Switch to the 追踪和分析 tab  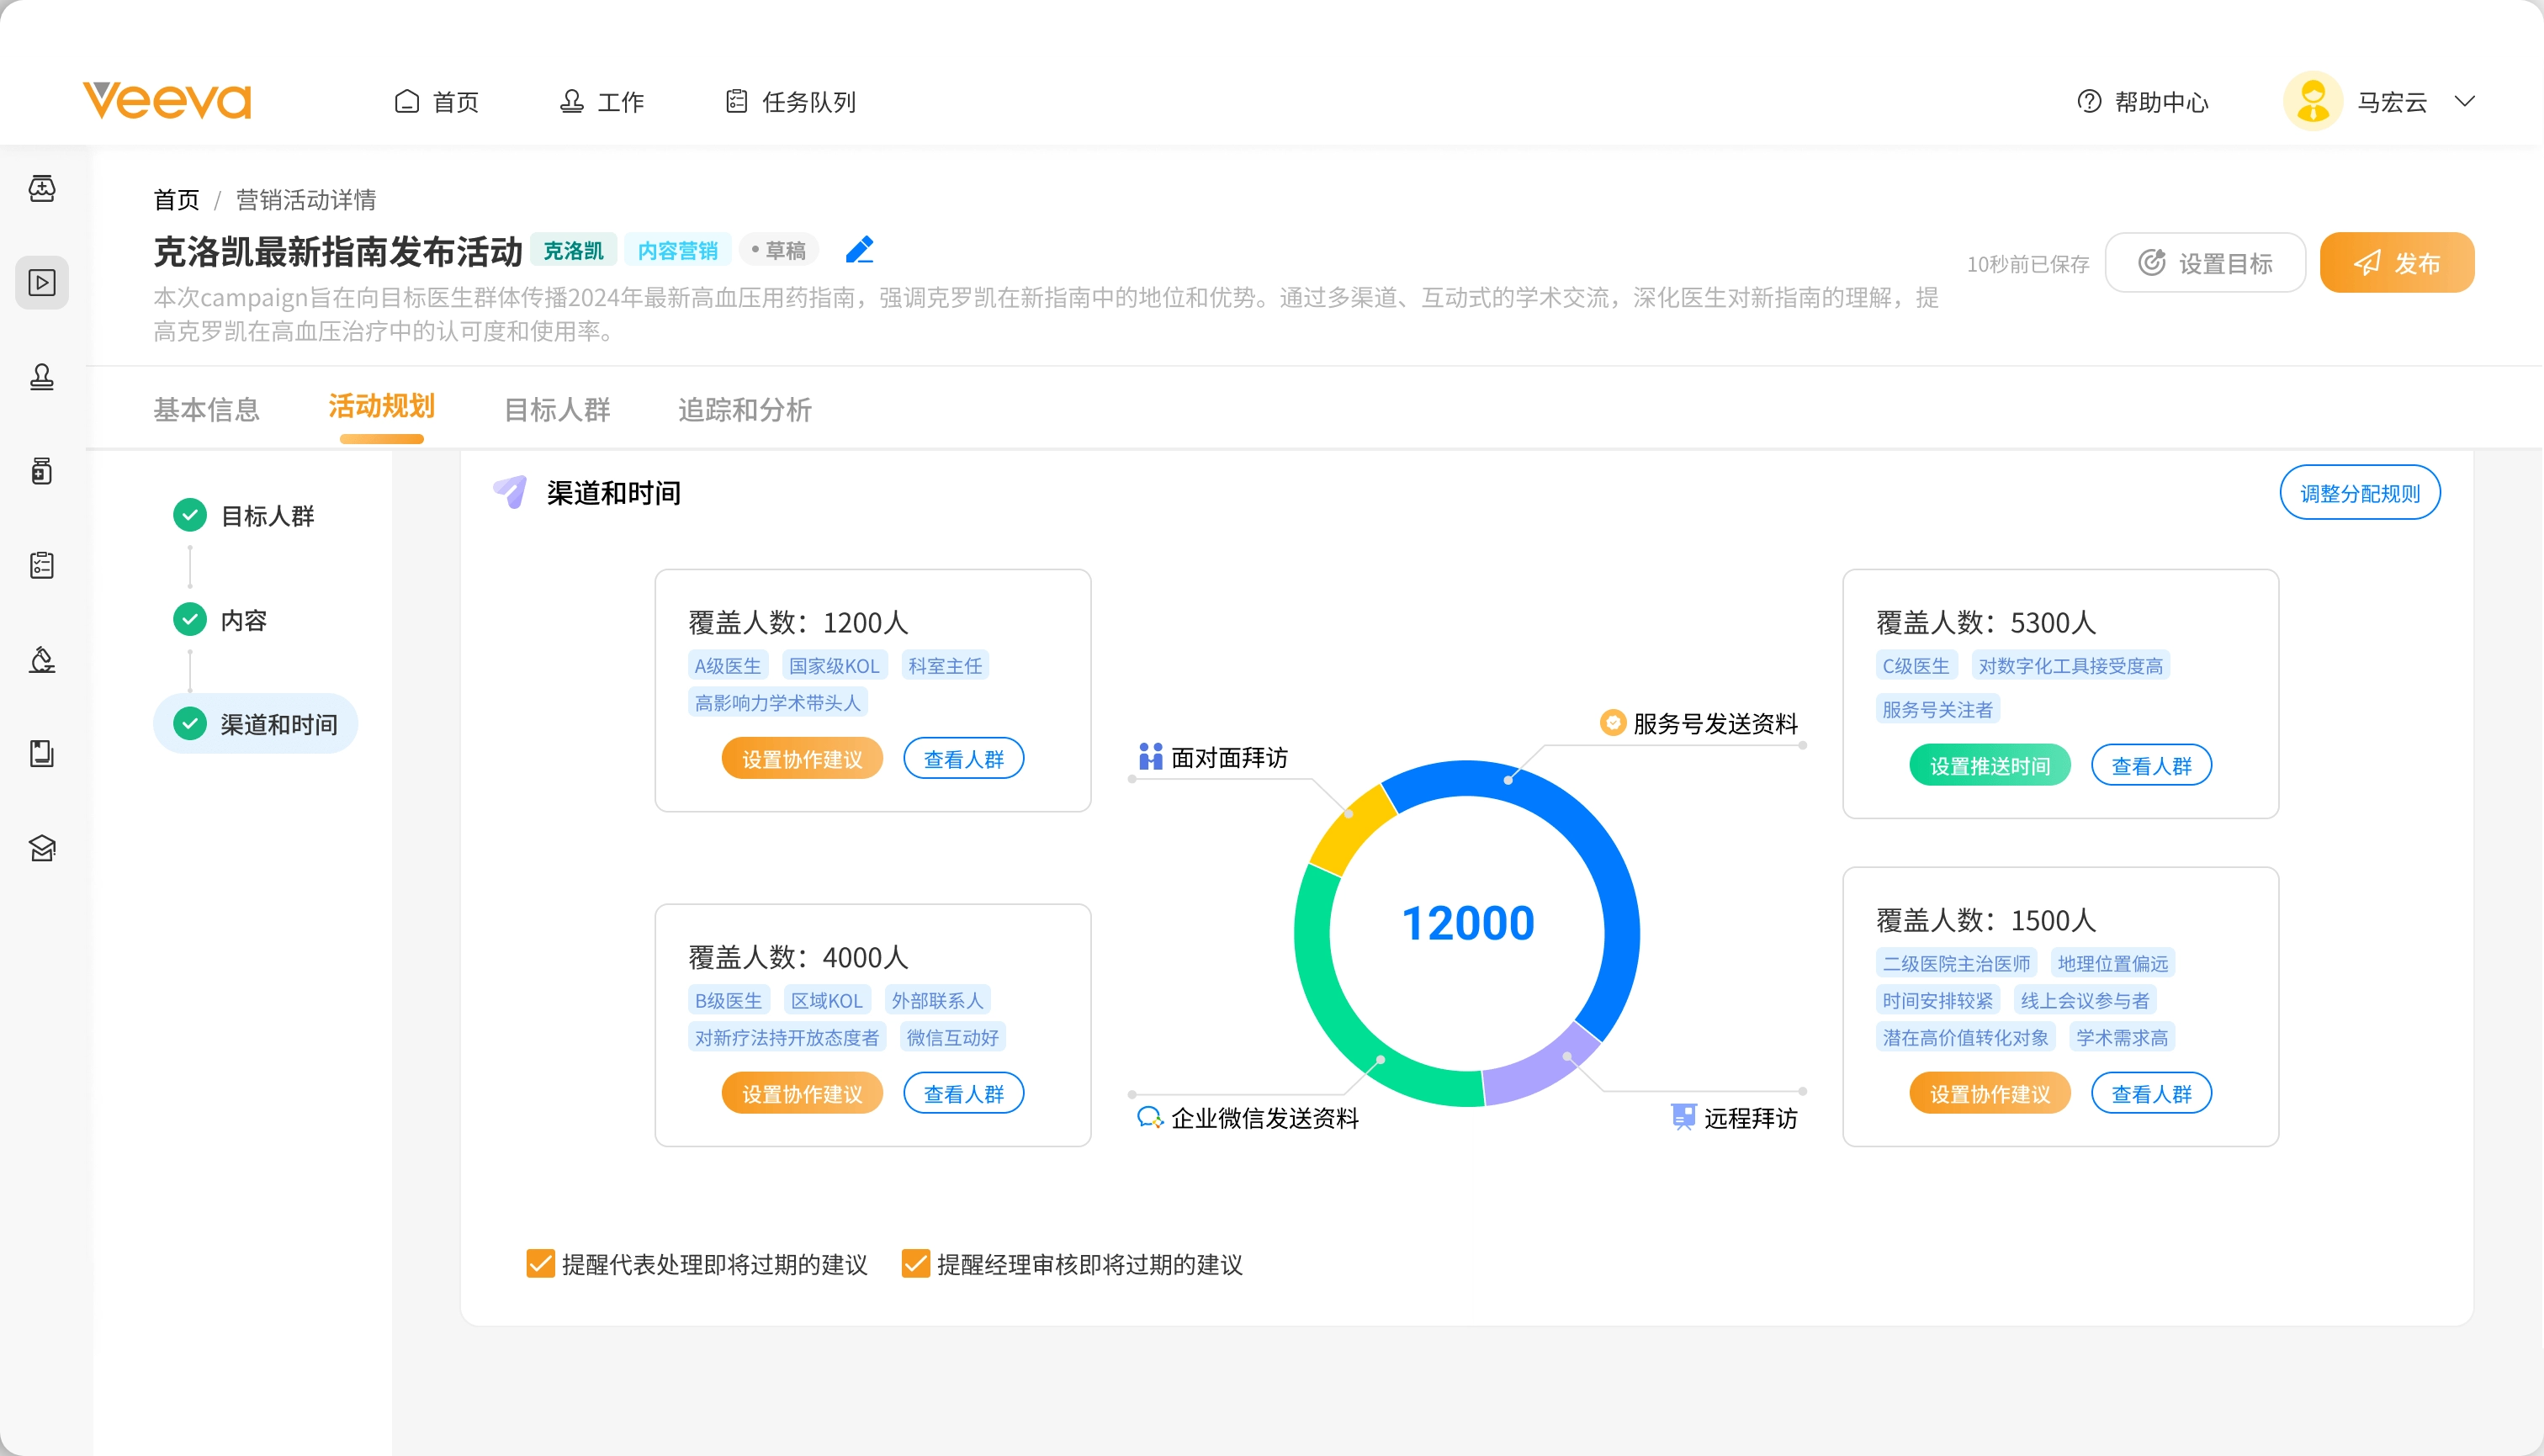point(744,410)
